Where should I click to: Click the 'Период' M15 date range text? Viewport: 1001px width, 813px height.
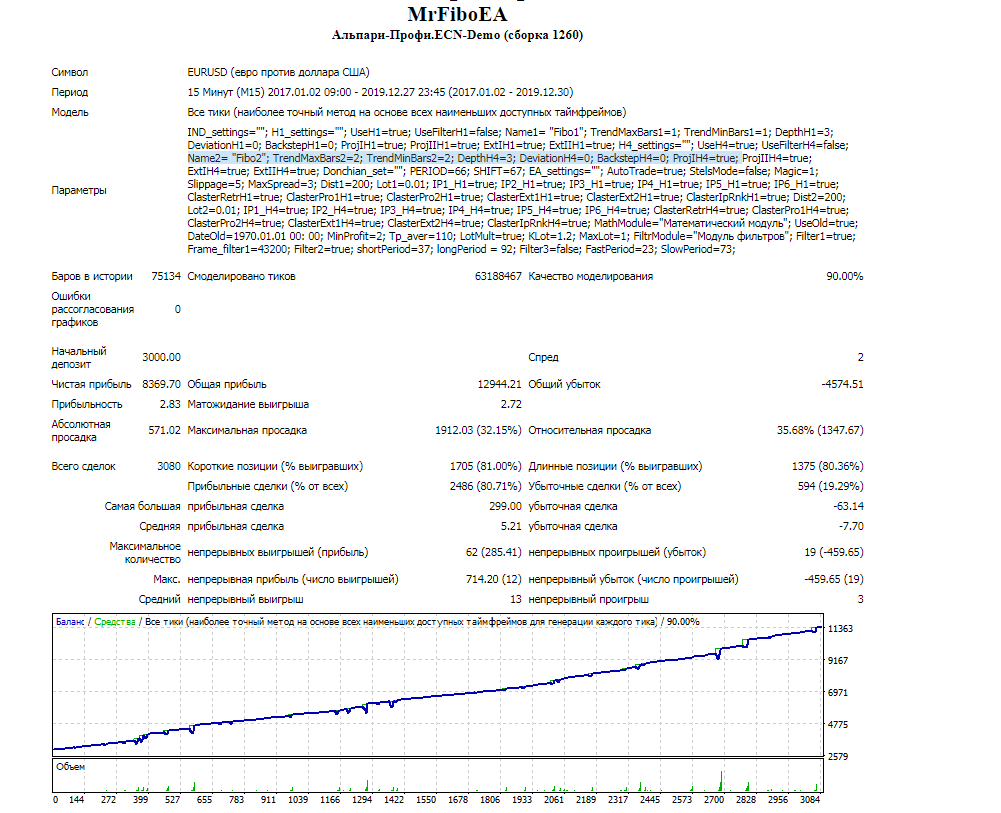(x=380, y=92)
